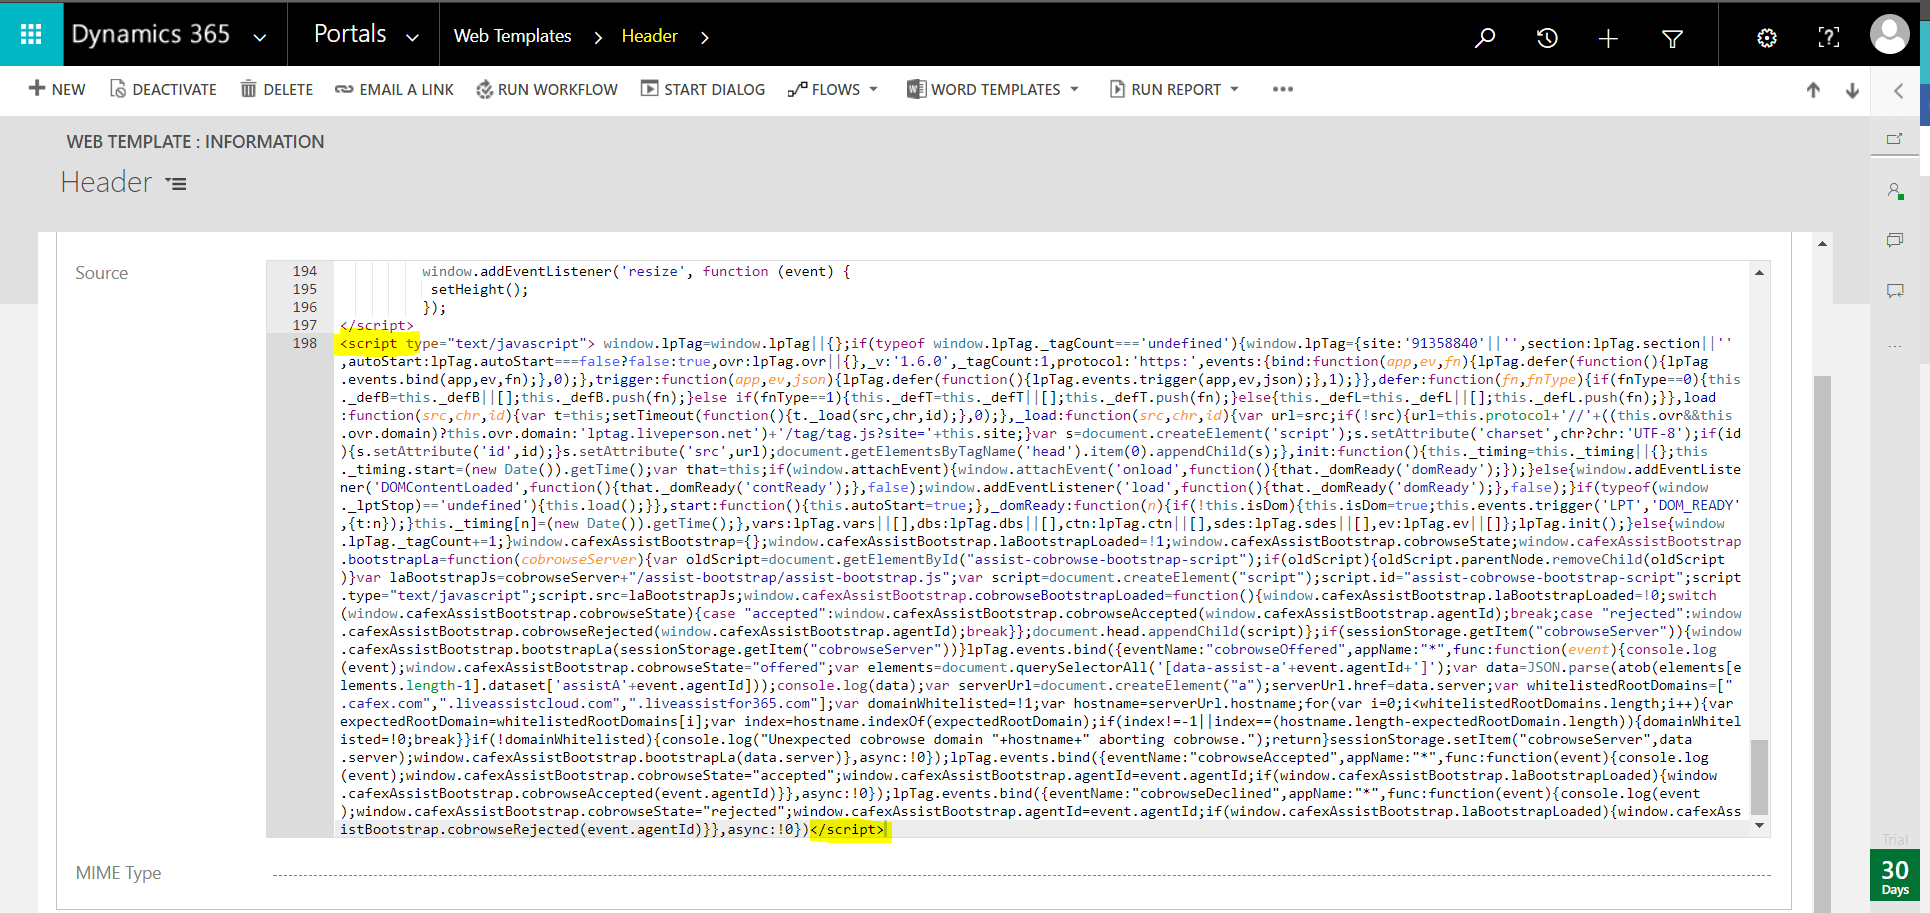The width and height of the screenshot is (1930, 913).
Task: Click Web Templates breadcrumb
Action: pos(512,36)
